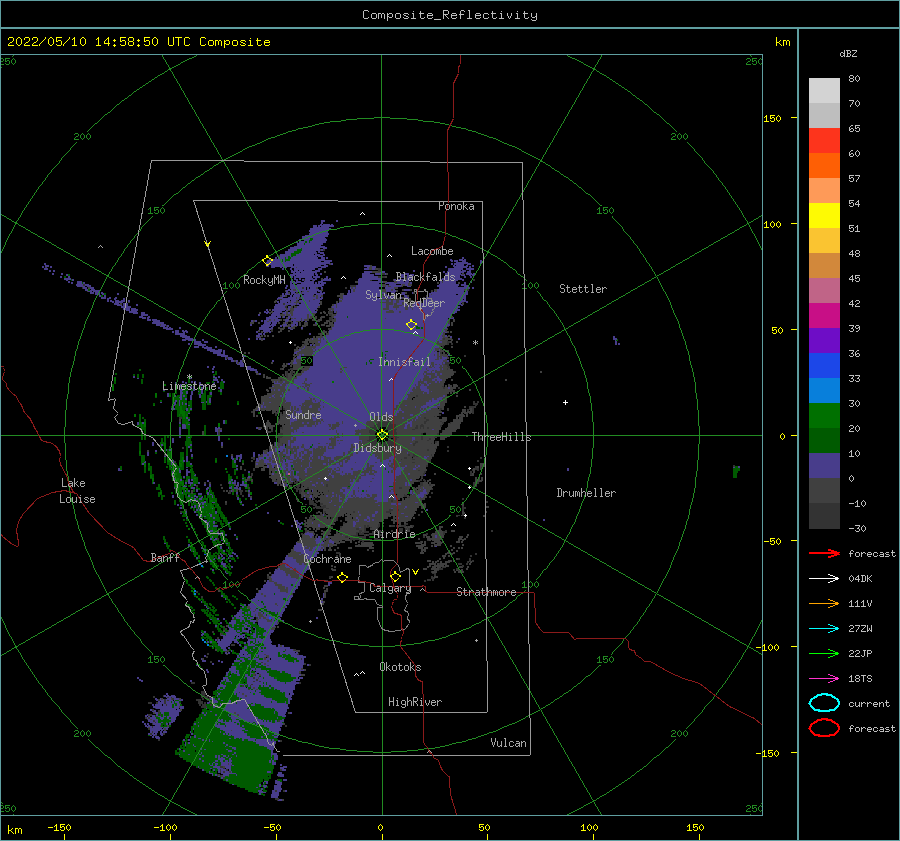Click the RedDeer city label

pos(424,303)
